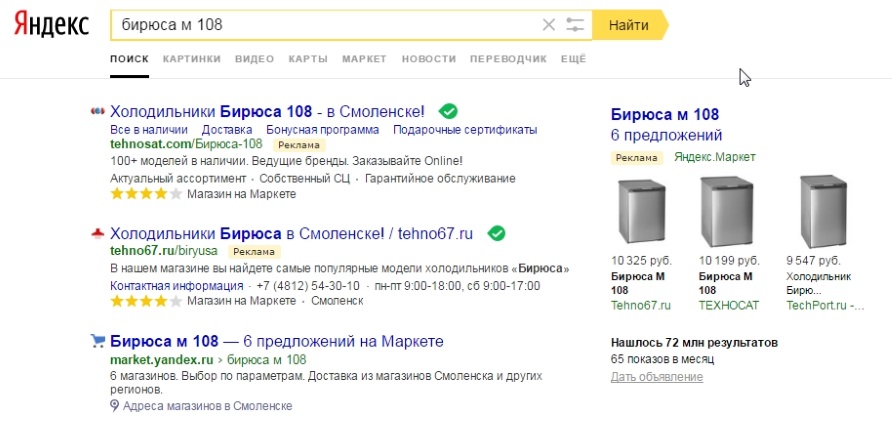
Task: Click the red tehno67 favicon beside second result
Action: point(97,233)
